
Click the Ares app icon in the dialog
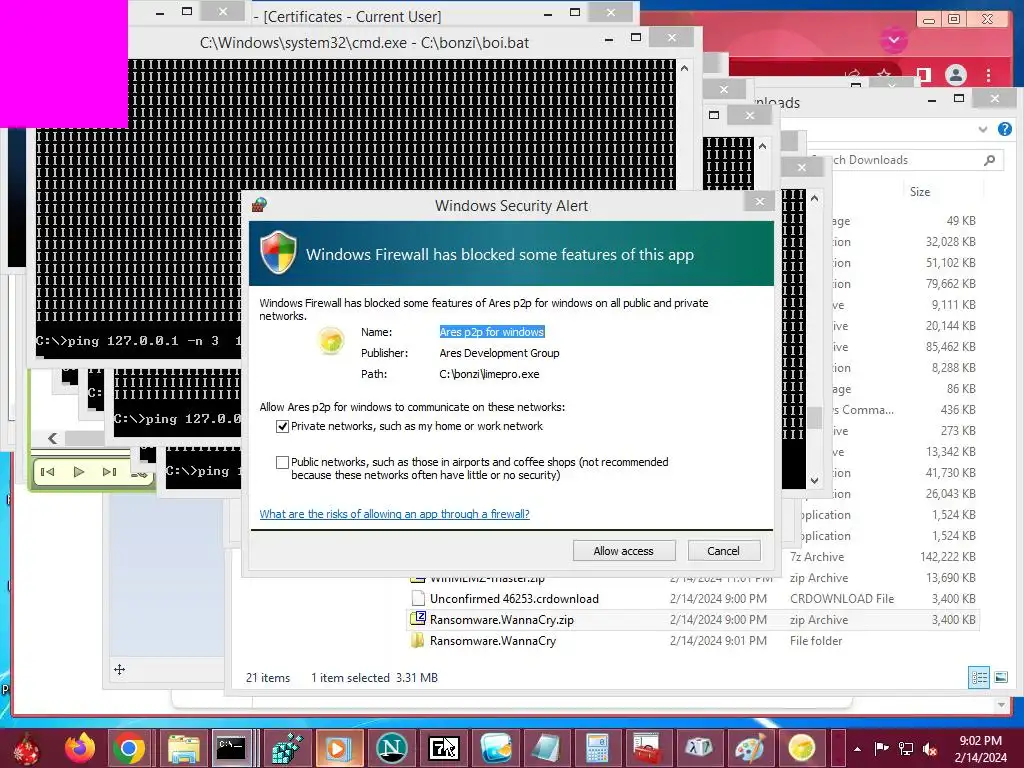[x=331, y=340]
